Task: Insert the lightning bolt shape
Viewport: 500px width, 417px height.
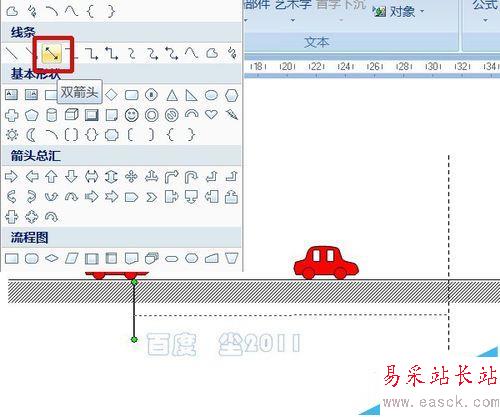Action: coord(232,115)
